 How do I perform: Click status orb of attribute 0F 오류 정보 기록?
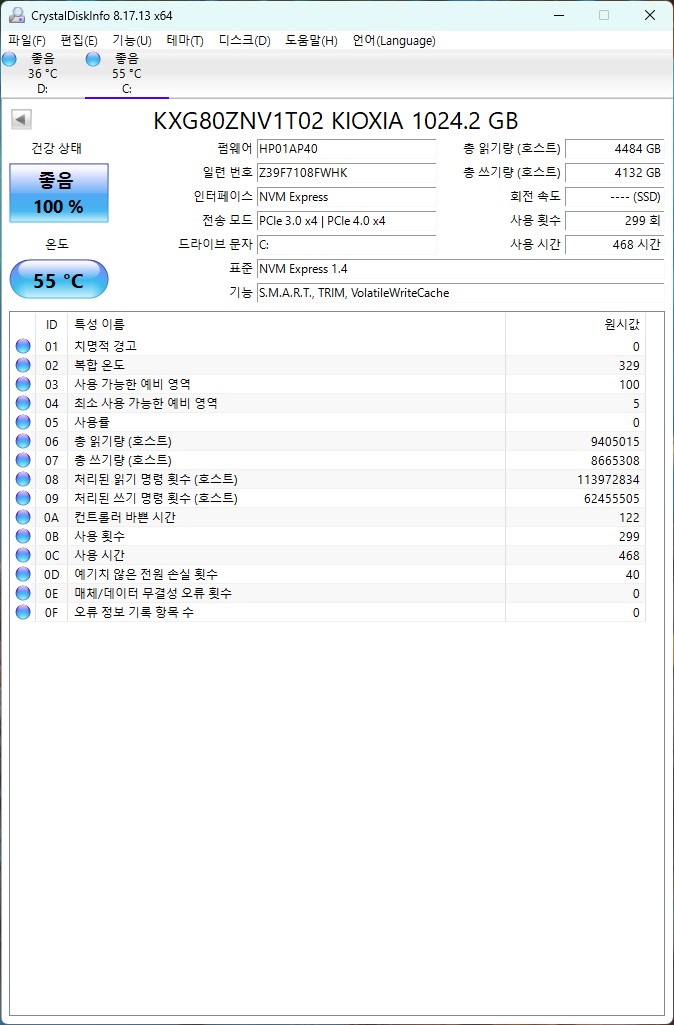pos(23,612)
